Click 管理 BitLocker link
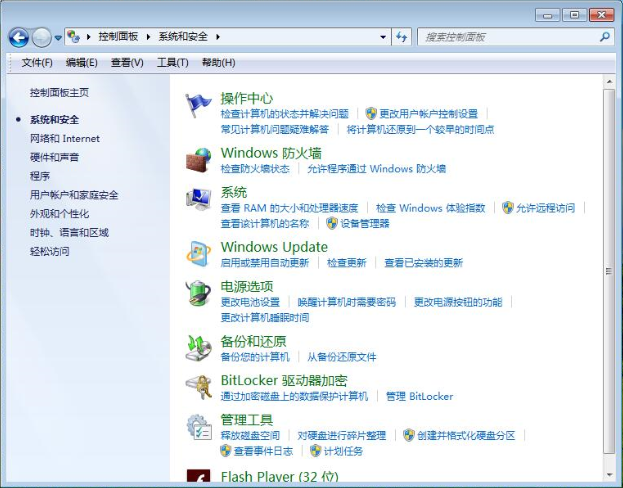The height and width of the screenshot is (488, 623). pos(420,396)
